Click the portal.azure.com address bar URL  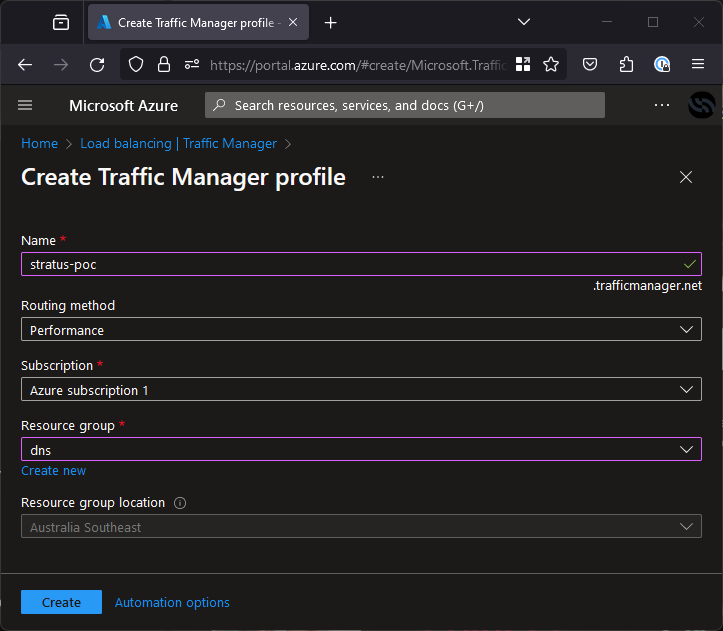pyautogui.click(x=357, y=65)
